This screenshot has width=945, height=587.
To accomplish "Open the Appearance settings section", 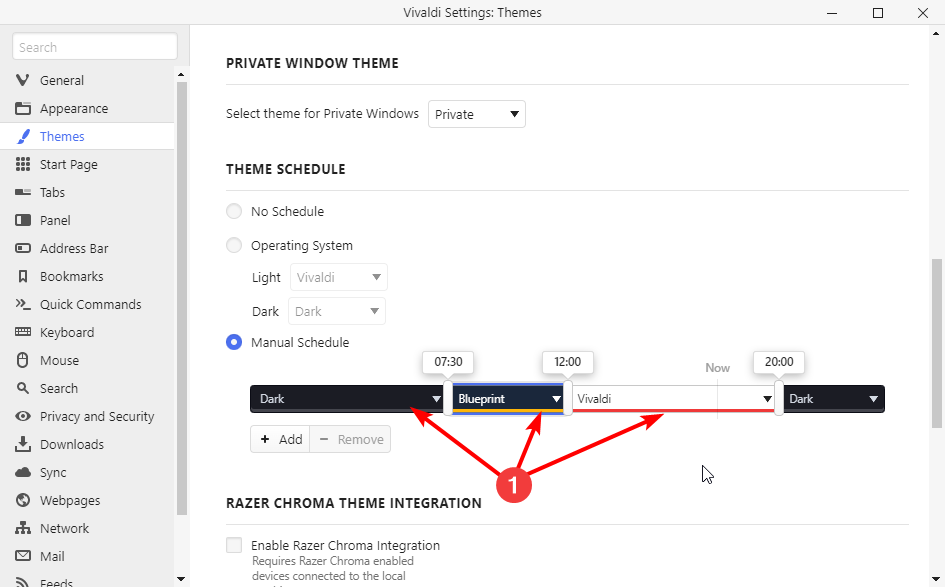I will [x=74, y=108].
